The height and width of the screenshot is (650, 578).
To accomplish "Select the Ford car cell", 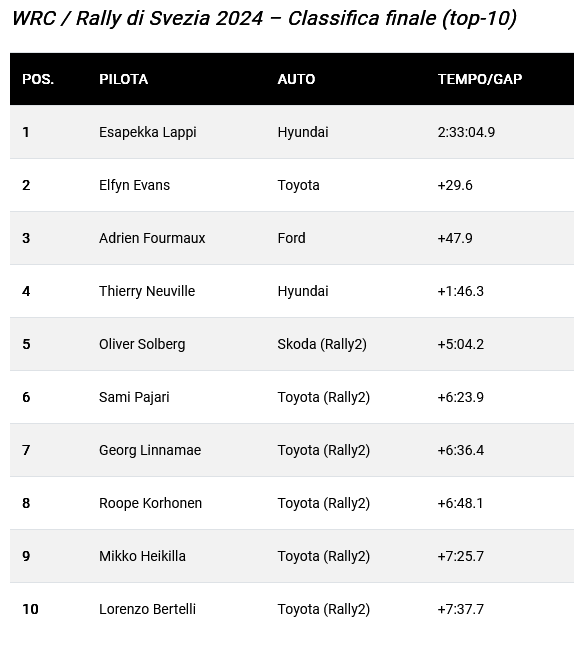I will click(x=291, y=238).
